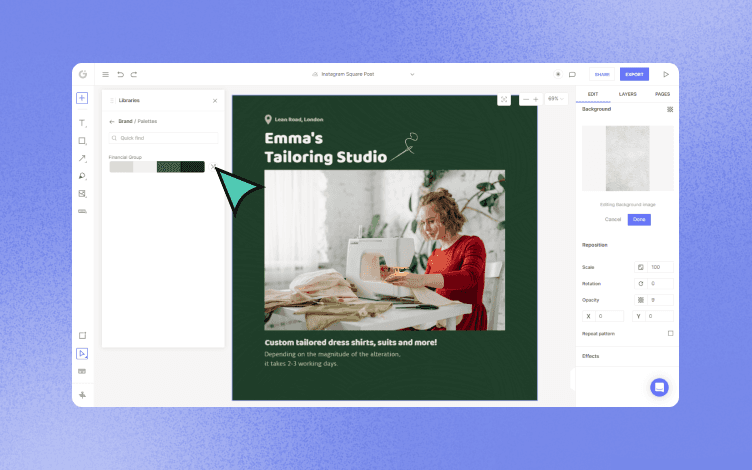Click the SHARE button
This screenshot has height=470, width=752.
tap(602, 74)
